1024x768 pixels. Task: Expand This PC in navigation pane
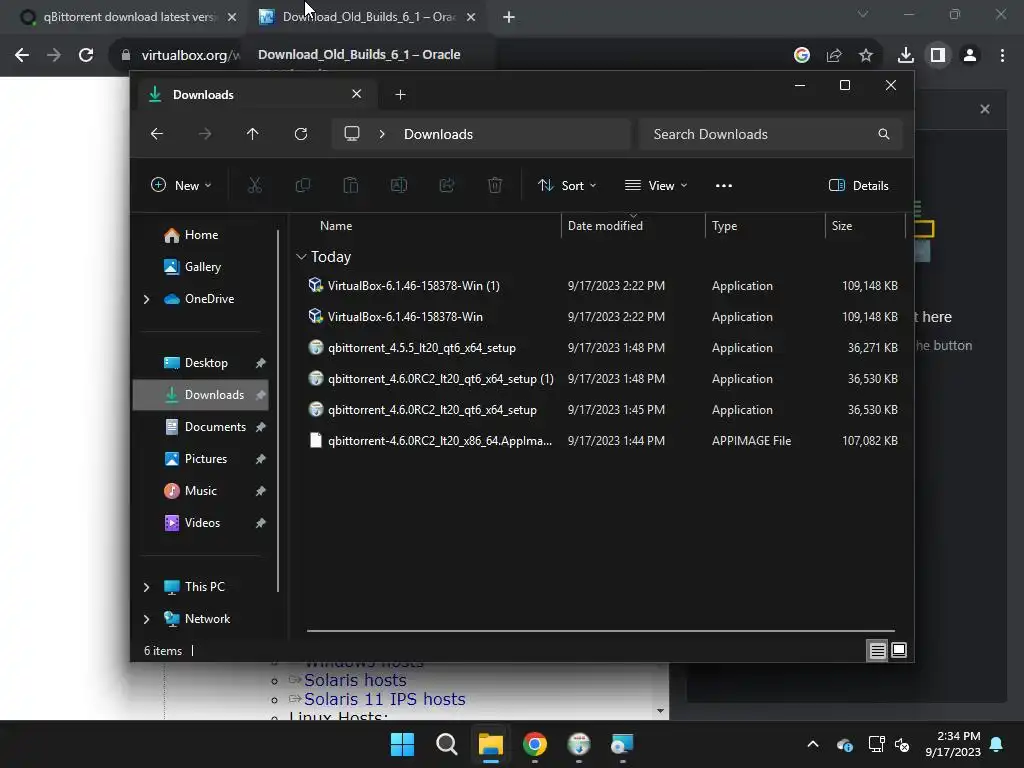[x=146, y=587]
